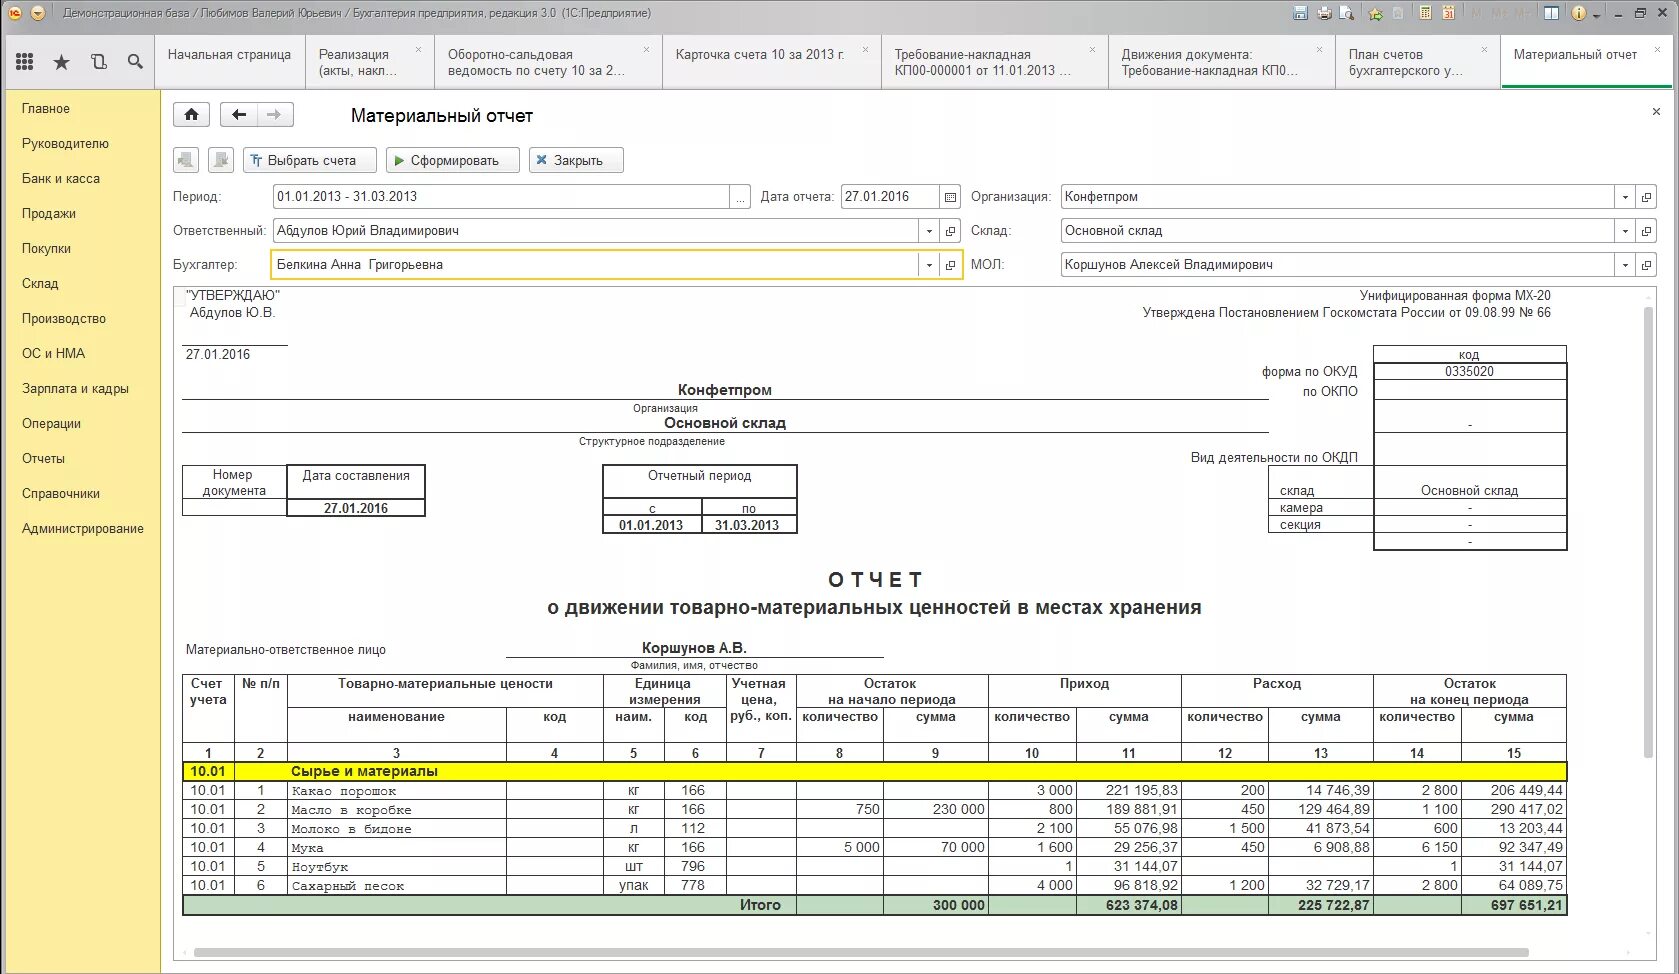Image resolution: width=1679 pixels, height=974 pixels.
Task: Click the first report settings icon before Выбрать счета
Action: coord(186,160)
